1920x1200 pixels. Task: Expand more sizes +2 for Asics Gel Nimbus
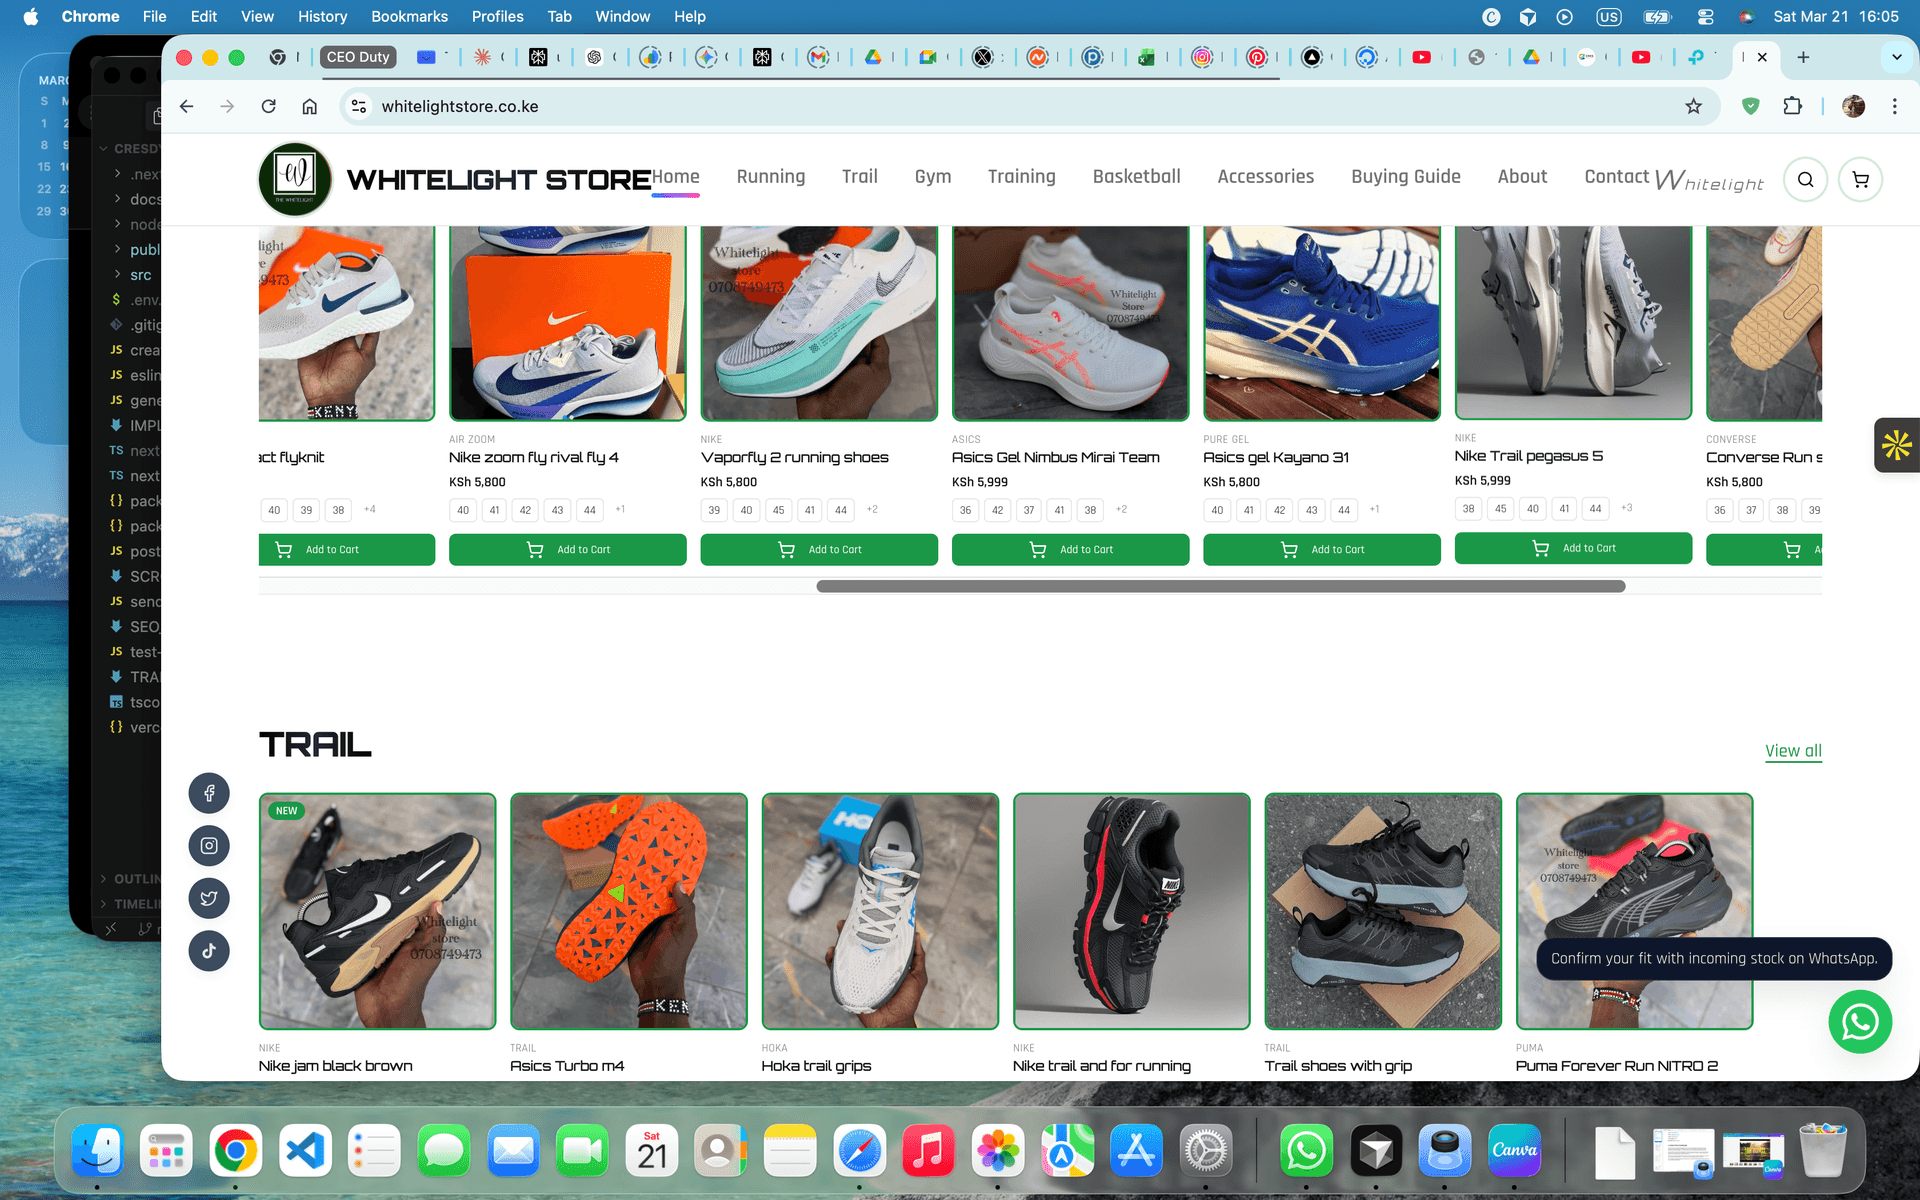(x=1122, y=509)
